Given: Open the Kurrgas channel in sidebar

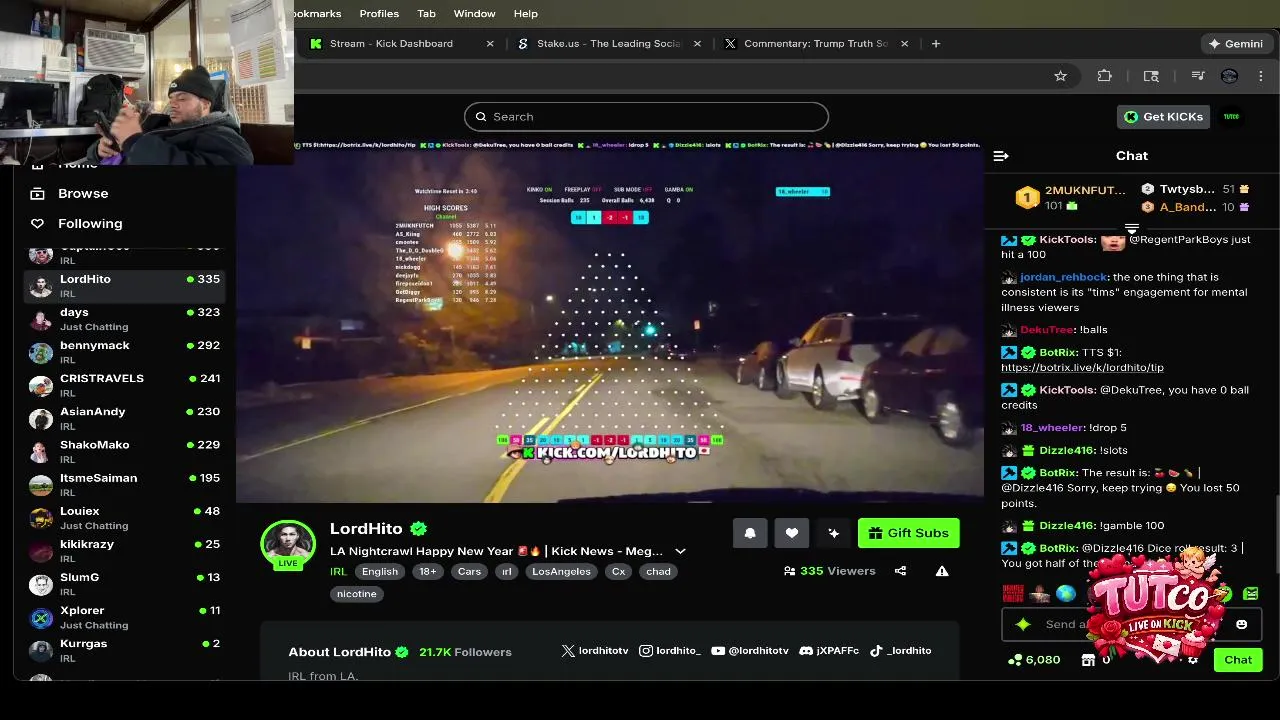Looking at the screenshot, I should [124, 649].
